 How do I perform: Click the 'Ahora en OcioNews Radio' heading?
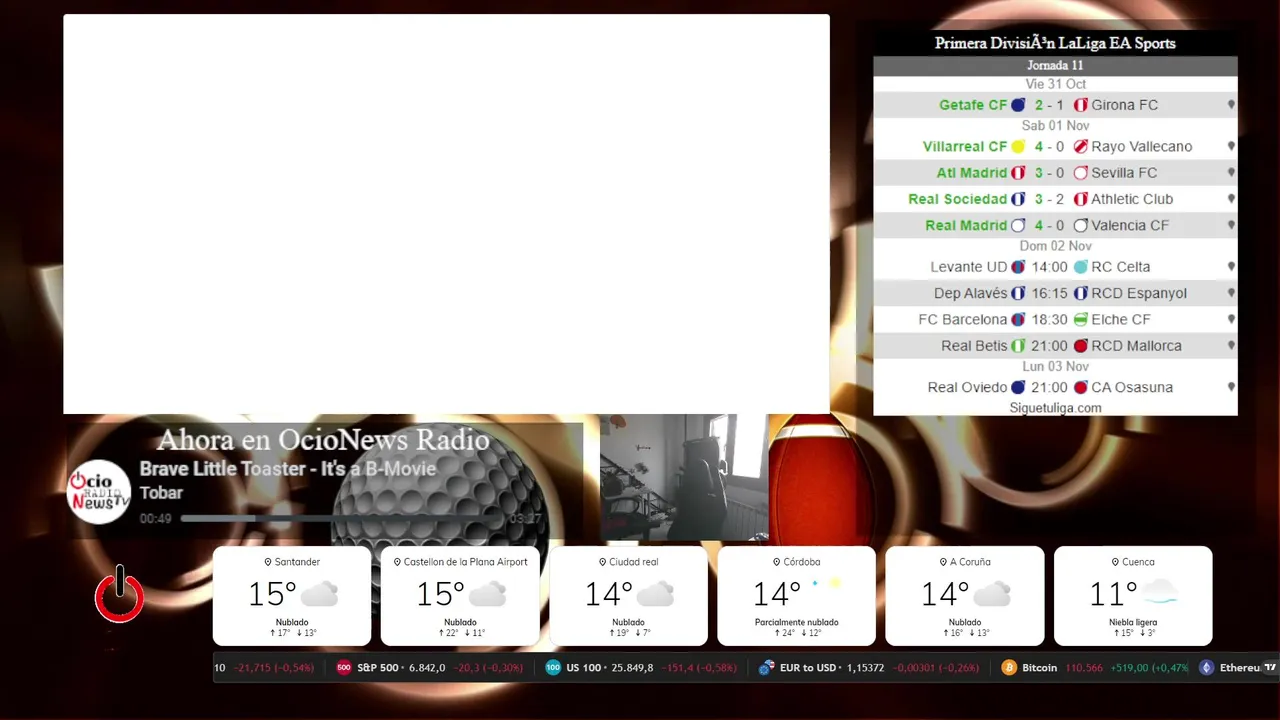(x=323, y=440)
